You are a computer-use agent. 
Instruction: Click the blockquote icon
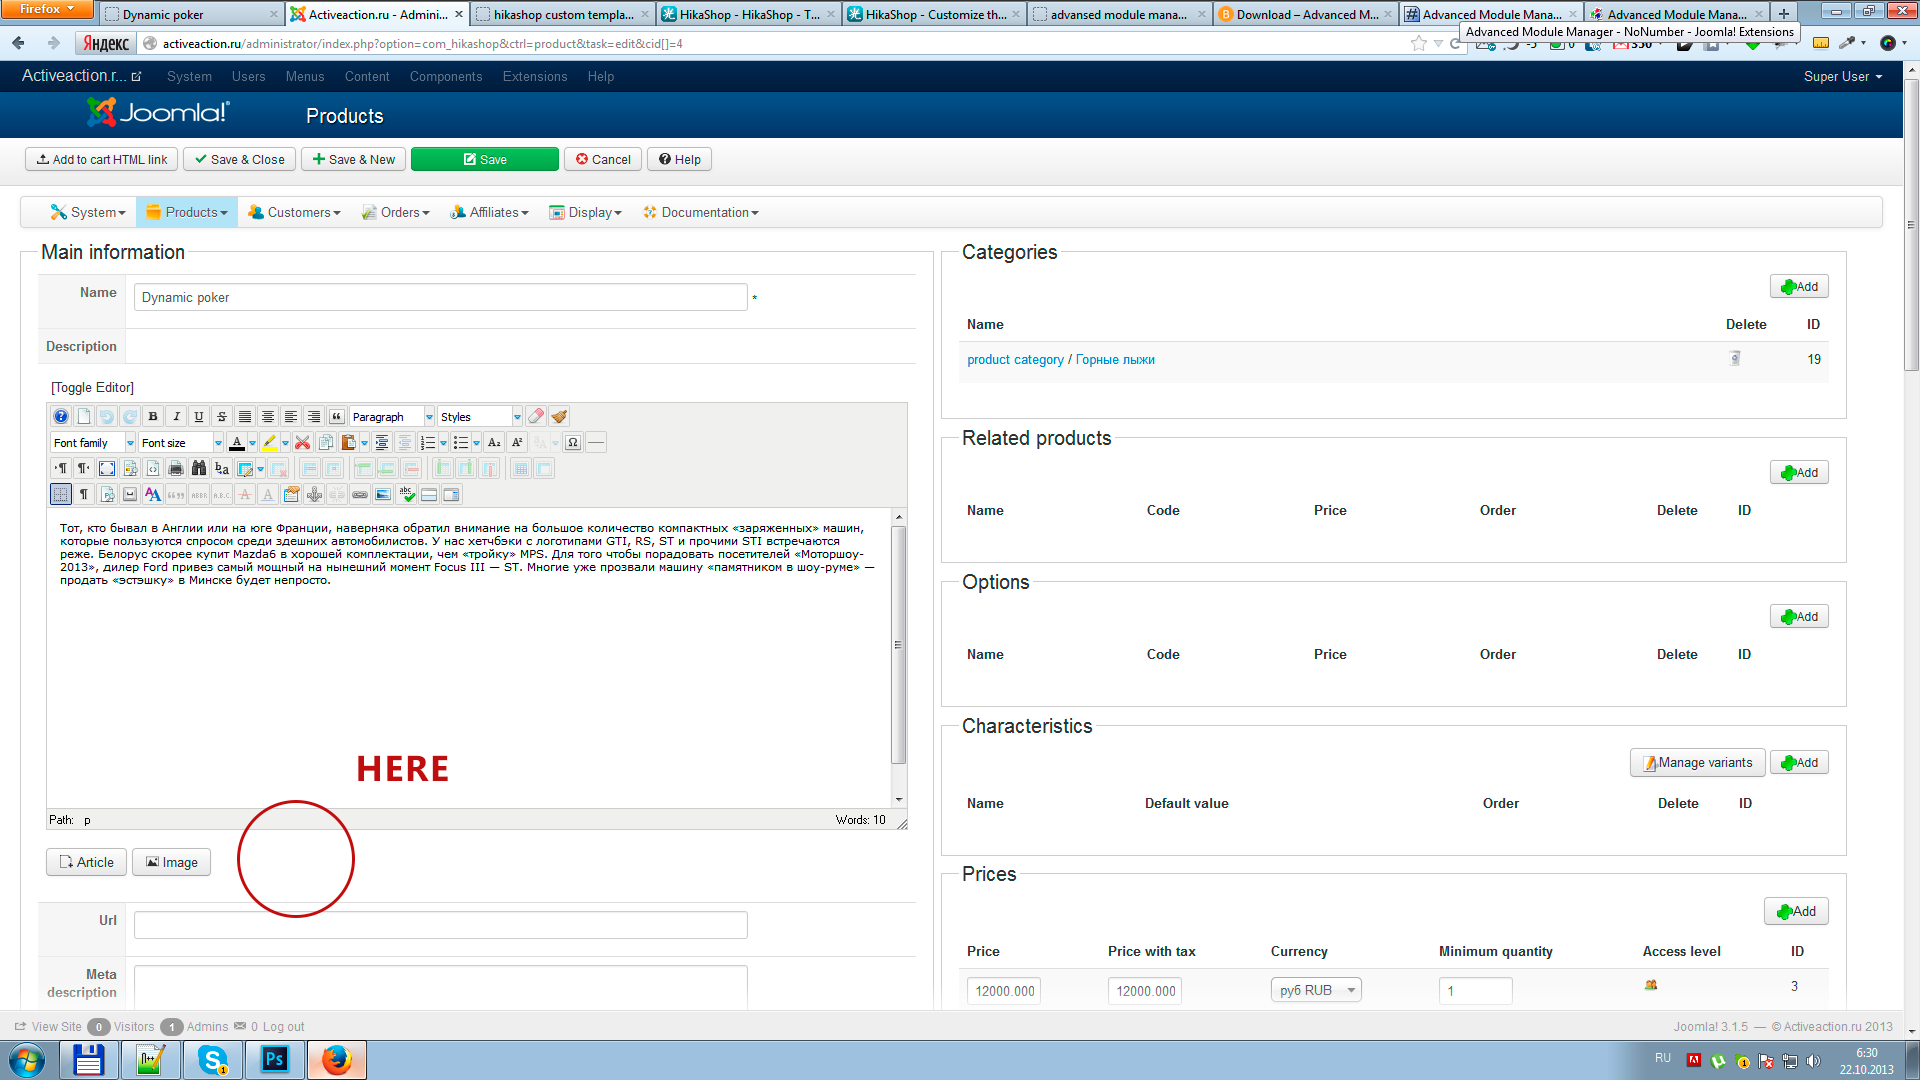pos(337,417)
